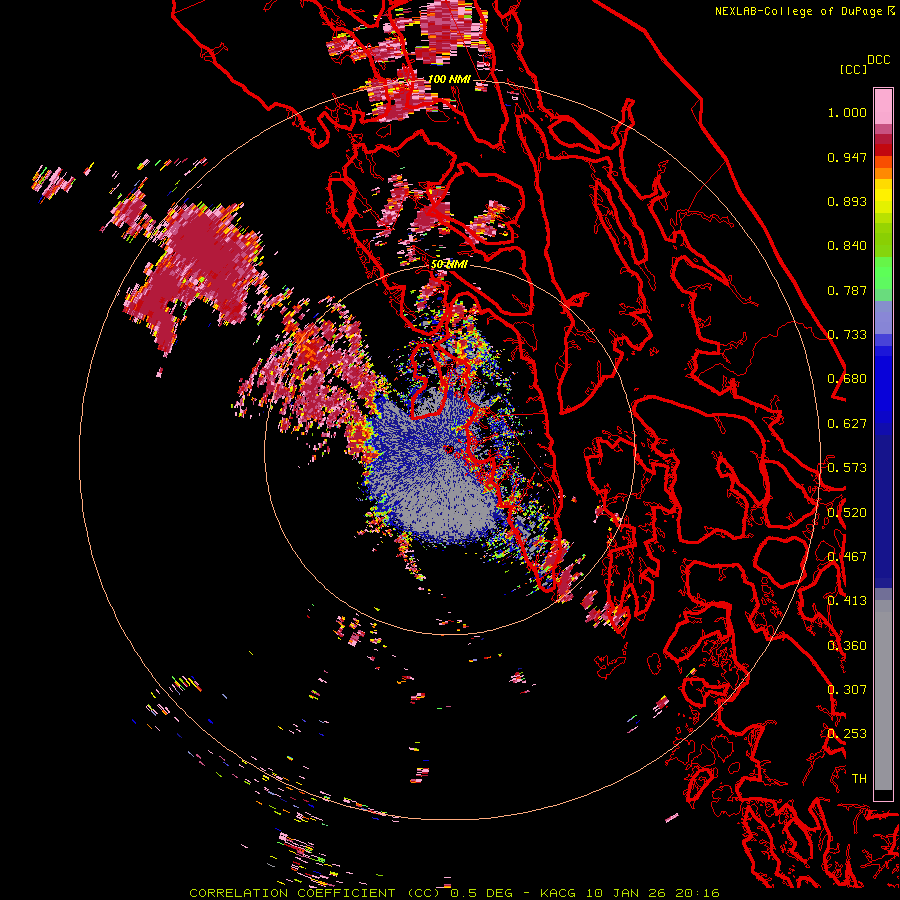Select the 0.520 scale value
Screen dimensions: 900x900
847,513
